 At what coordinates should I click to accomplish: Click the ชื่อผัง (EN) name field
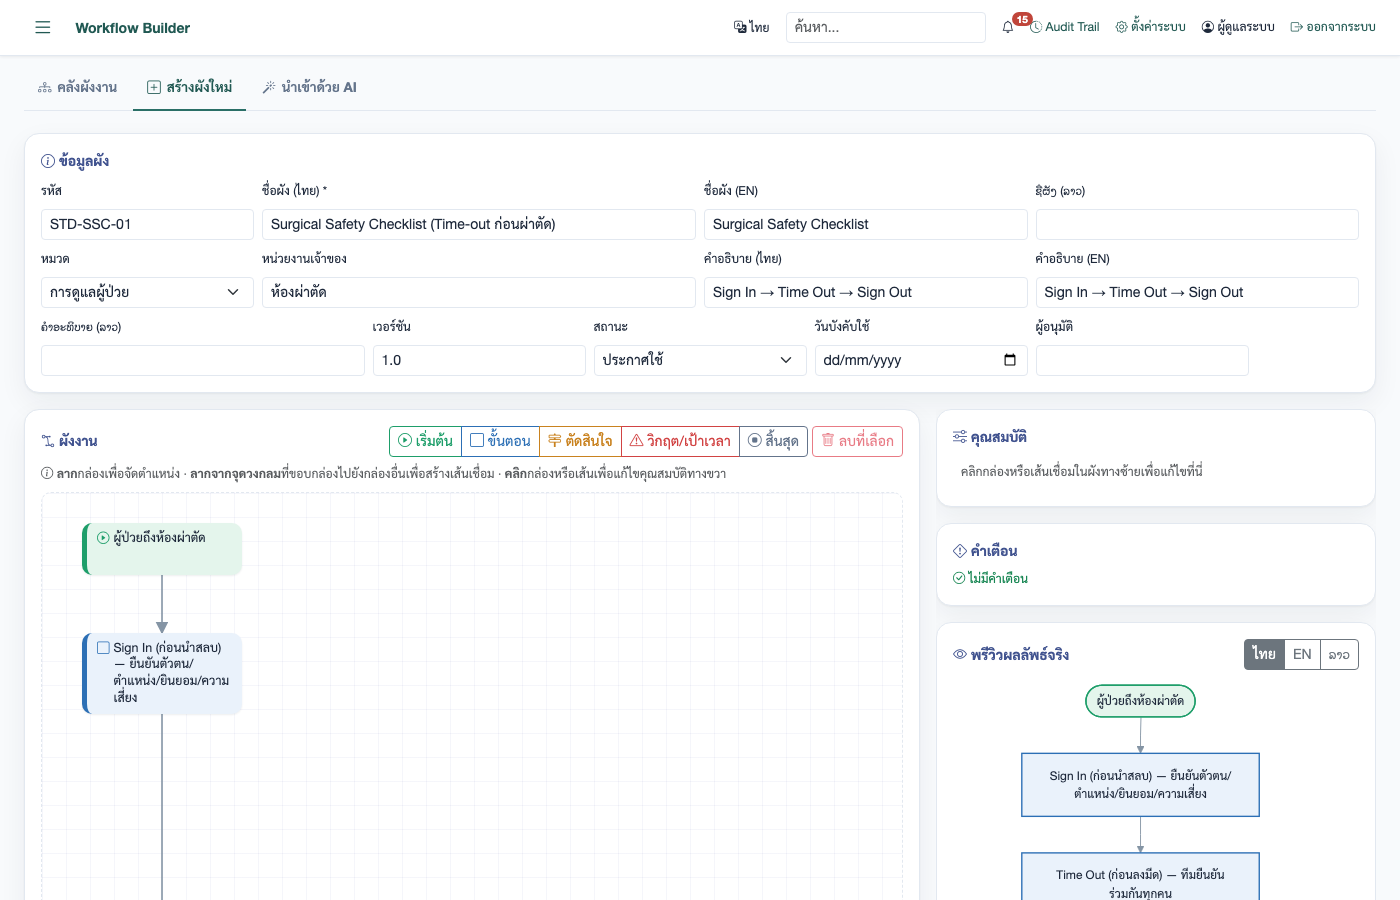[x=866, y=224]
